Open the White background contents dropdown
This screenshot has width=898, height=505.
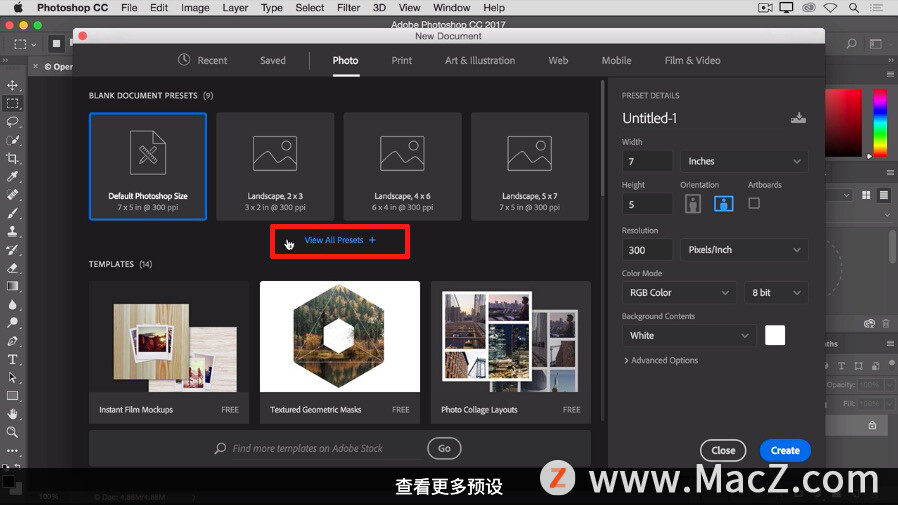click(x=689, y=336)
